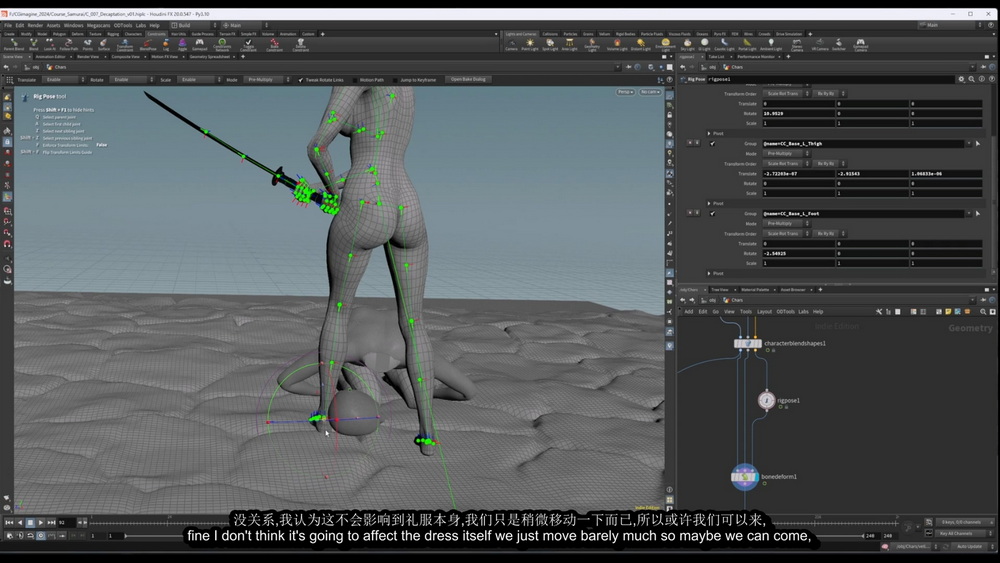Click the Switcher shelf tool
This screenshot has height=563, width=1000.
click(839, 45)
